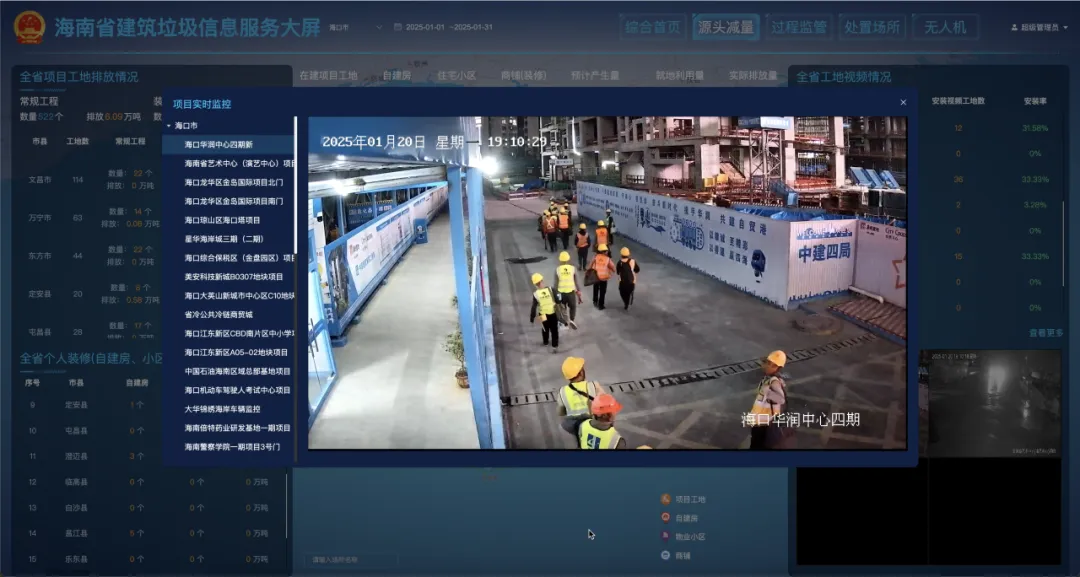
Task: Collapse the 海口市 tree node
Action: (x=169, y=126)
